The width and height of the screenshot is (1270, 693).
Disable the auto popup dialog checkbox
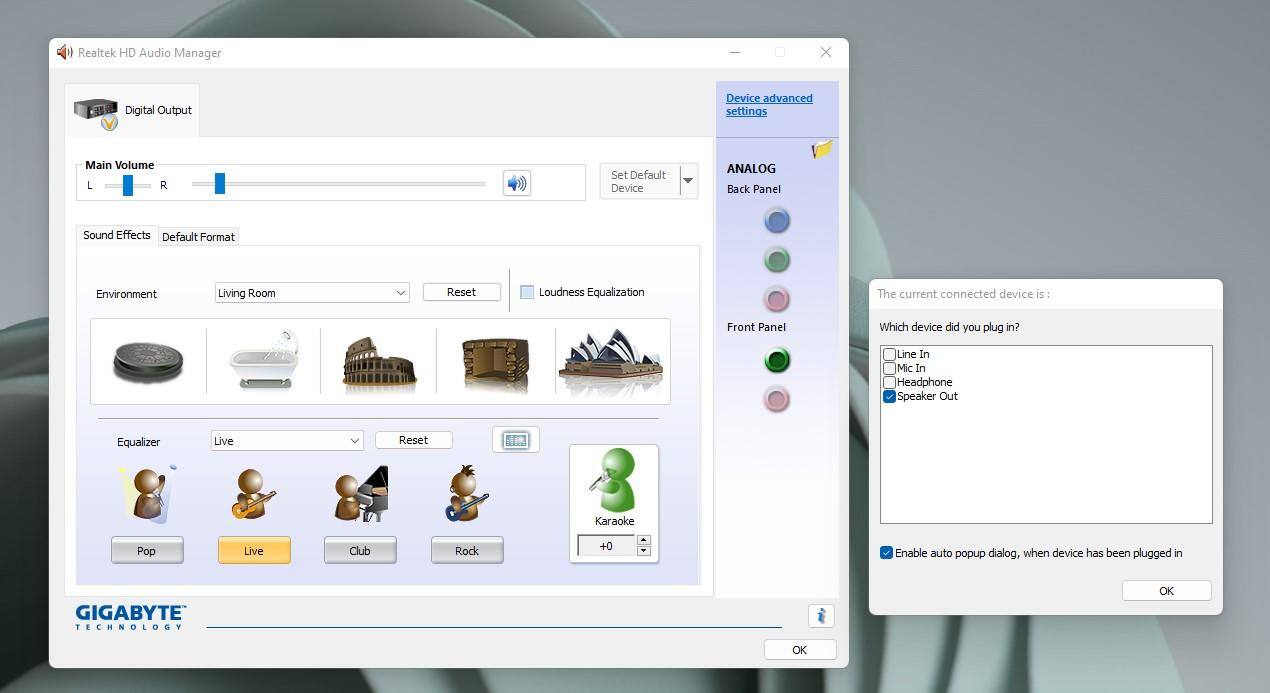886,553
